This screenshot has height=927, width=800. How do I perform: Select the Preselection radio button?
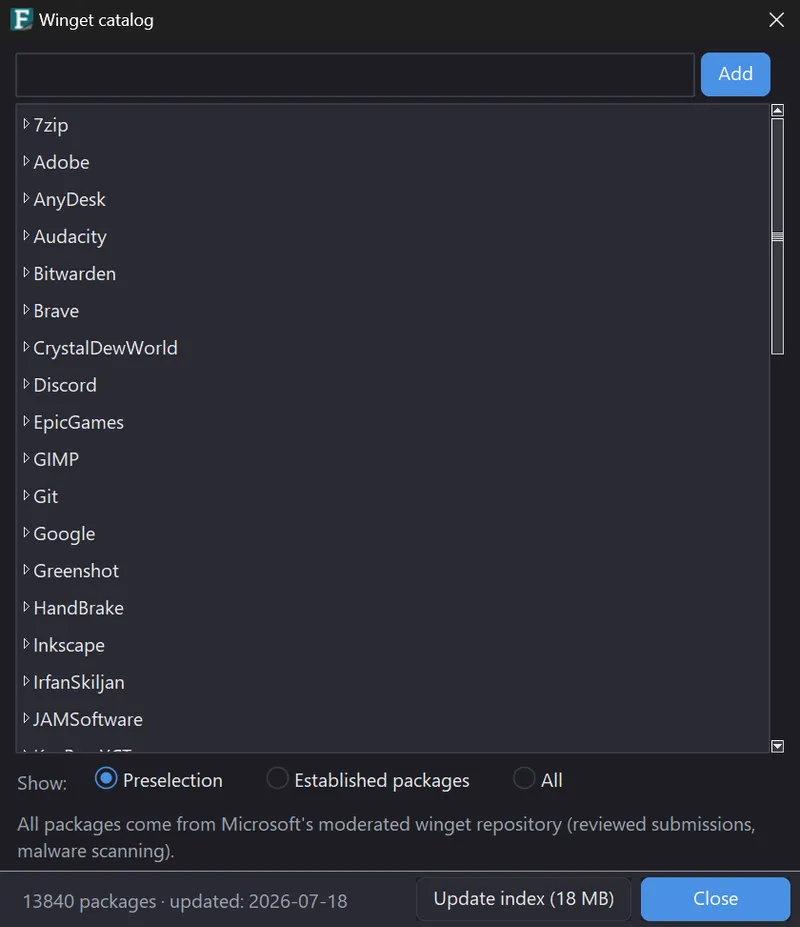tap(106, 779)
